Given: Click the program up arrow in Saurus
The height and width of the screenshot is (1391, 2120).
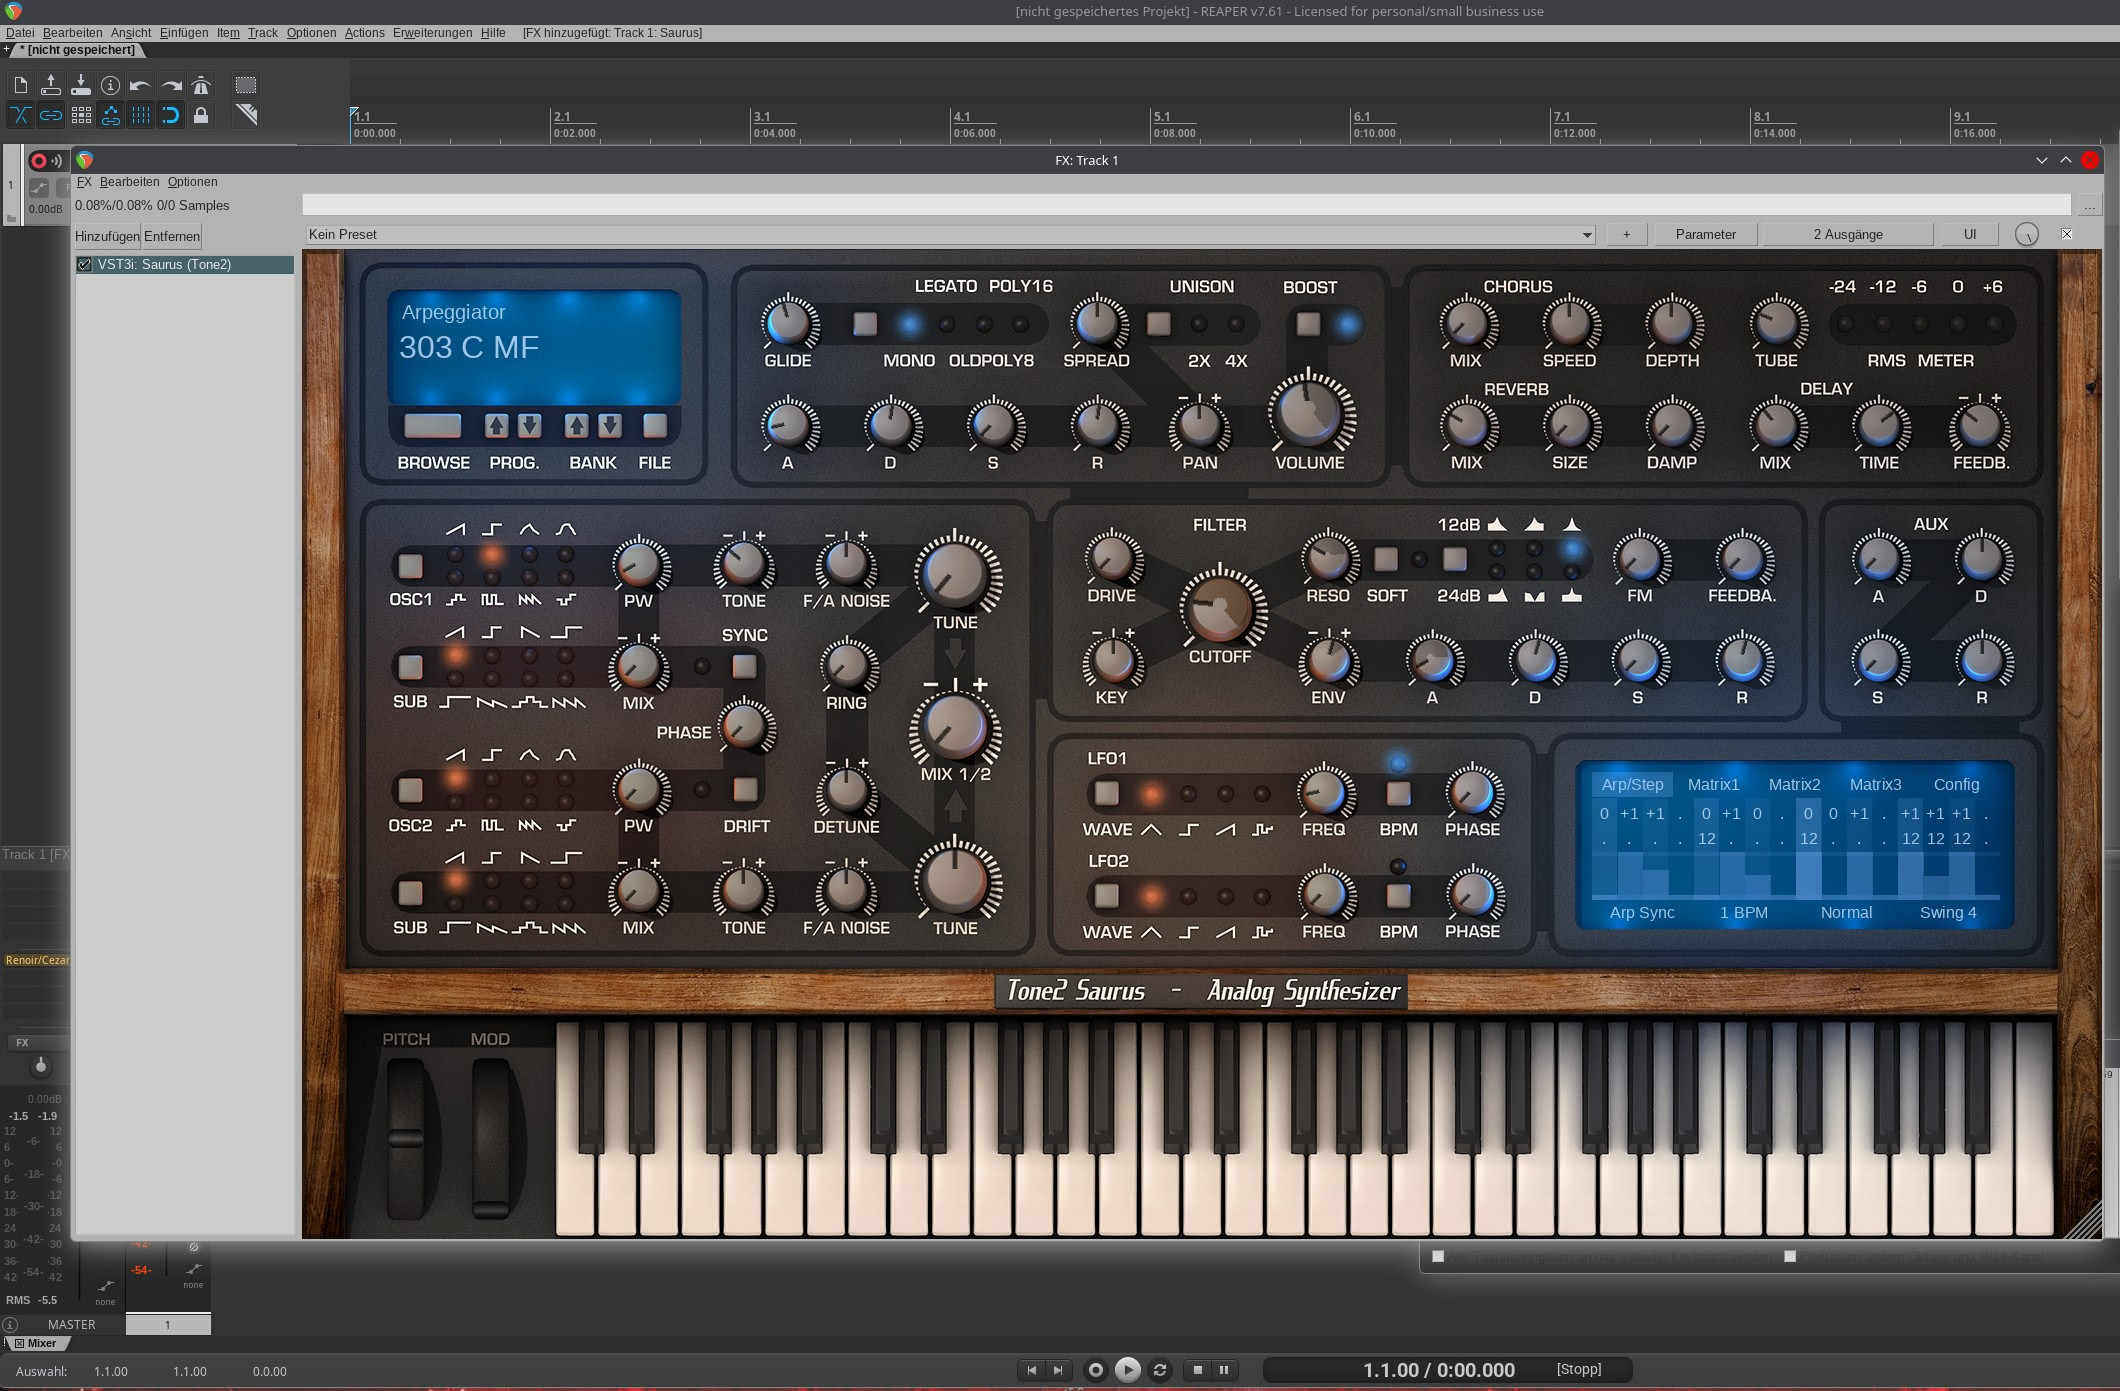Looking at the screenshot, I should 496,425.
